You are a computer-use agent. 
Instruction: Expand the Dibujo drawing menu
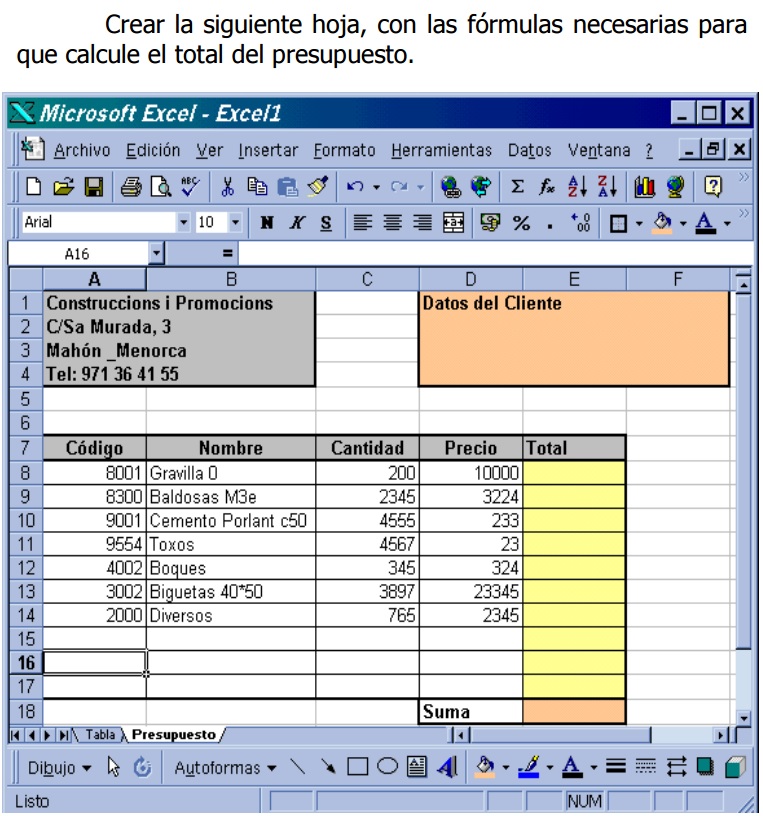click(x=59, y=768)
